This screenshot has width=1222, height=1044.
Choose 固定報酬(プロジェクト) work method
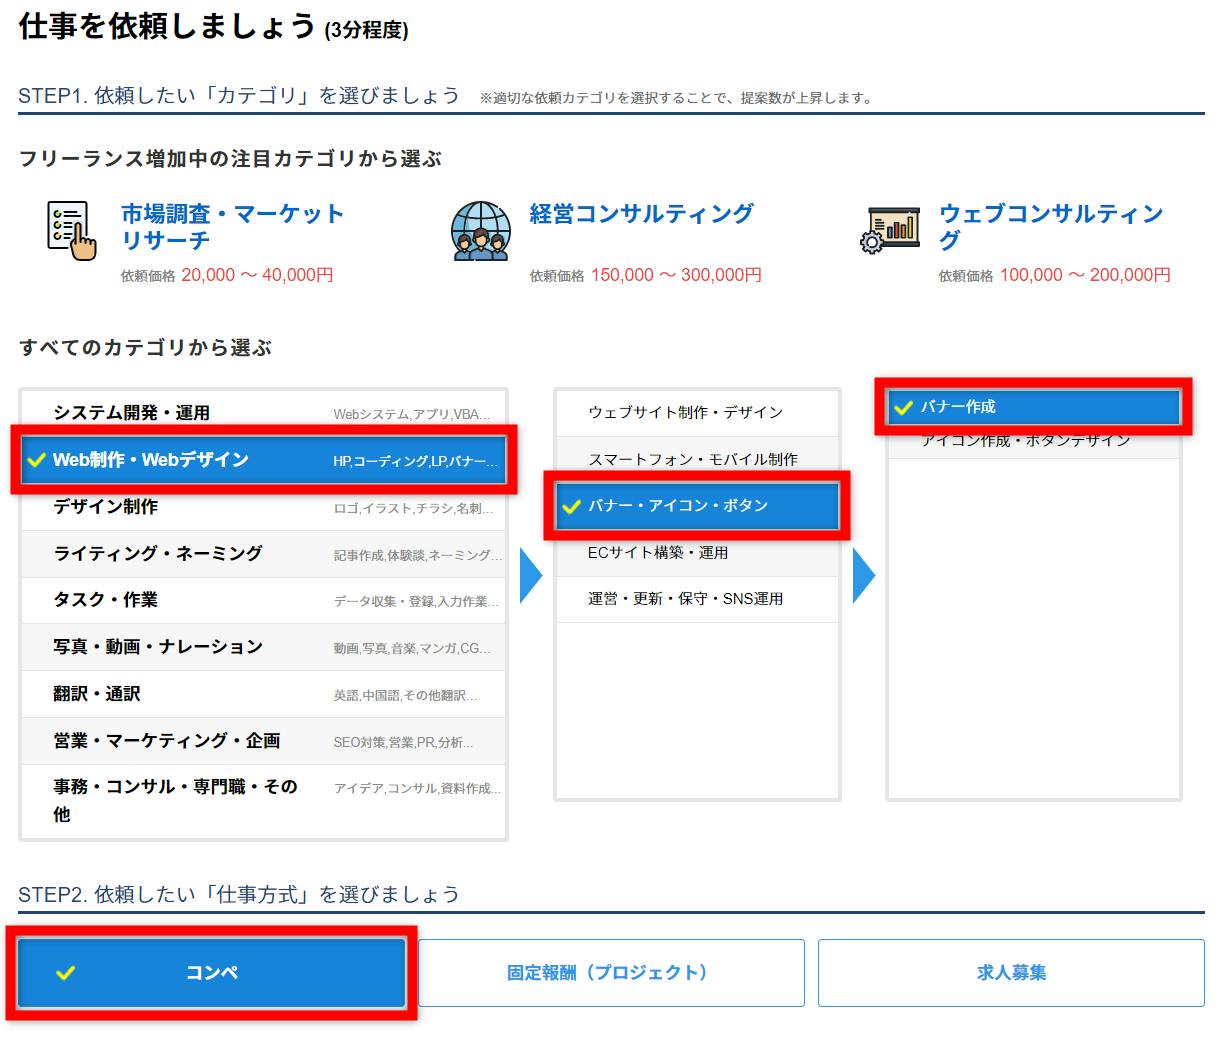point(610,972)
